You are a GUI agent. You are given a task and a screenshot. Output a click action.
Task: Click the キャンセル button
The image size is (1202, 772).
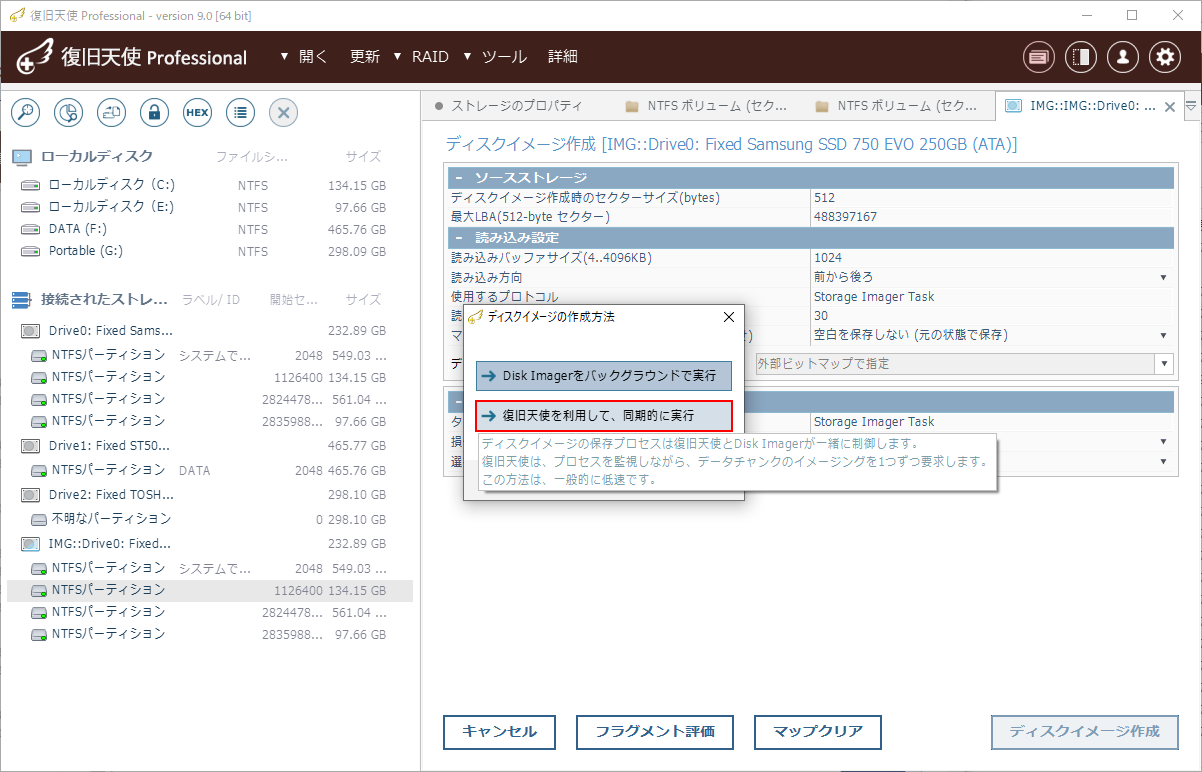[500, 732]
